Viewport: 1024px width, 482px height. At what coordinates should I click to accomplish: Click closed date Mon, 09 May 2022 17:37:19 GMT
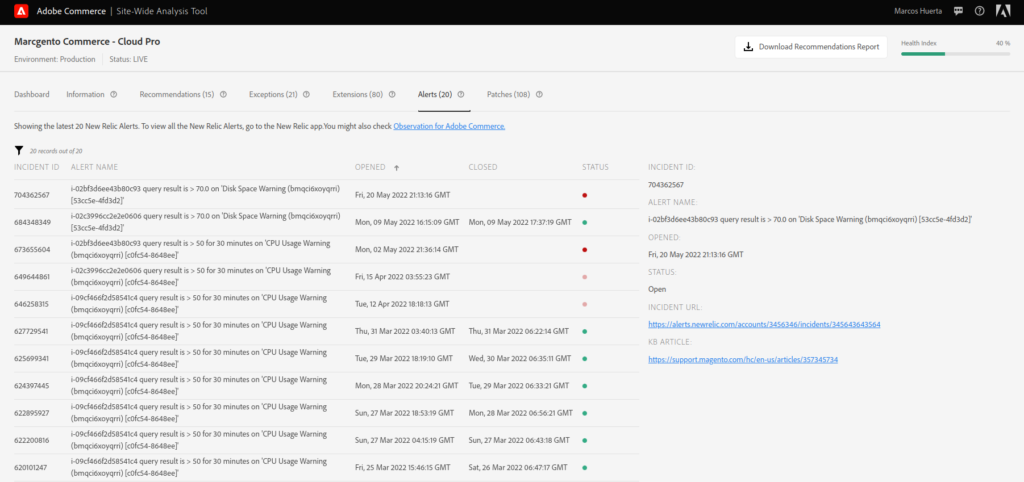coord(520,222)
